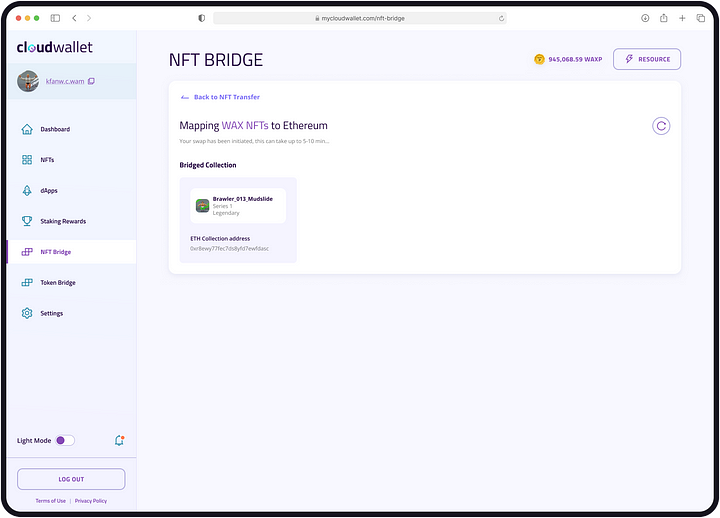Open the Dashboard menu item
Viewport: 720px width, 518px height.
72,129
